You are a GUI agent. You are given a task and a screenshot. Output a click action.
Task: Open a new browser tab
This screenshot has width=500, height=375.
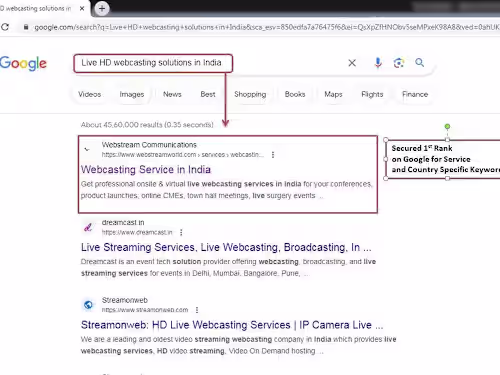tap(102, 9)
